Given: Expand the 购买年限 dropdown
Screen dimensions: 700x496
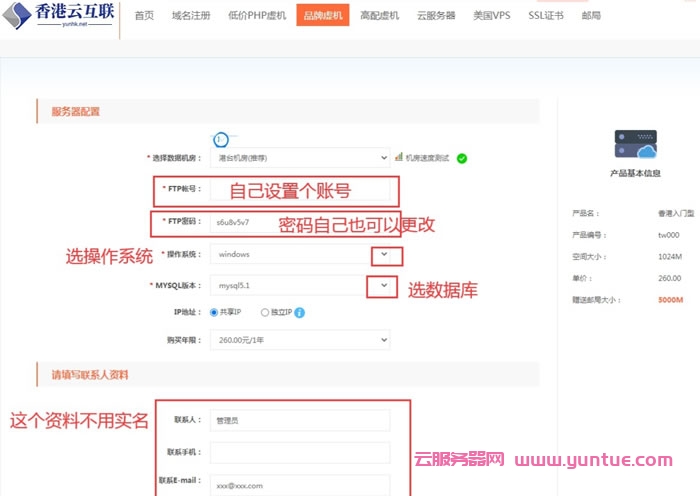Looking at the screenshot, I should 300,341.
